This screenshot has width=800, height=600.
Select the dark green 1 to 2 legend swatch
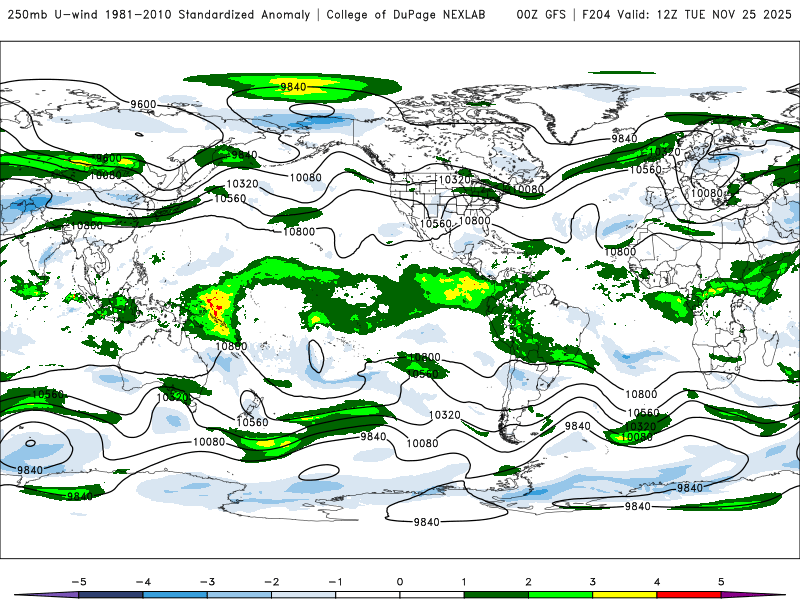point(496,595)
